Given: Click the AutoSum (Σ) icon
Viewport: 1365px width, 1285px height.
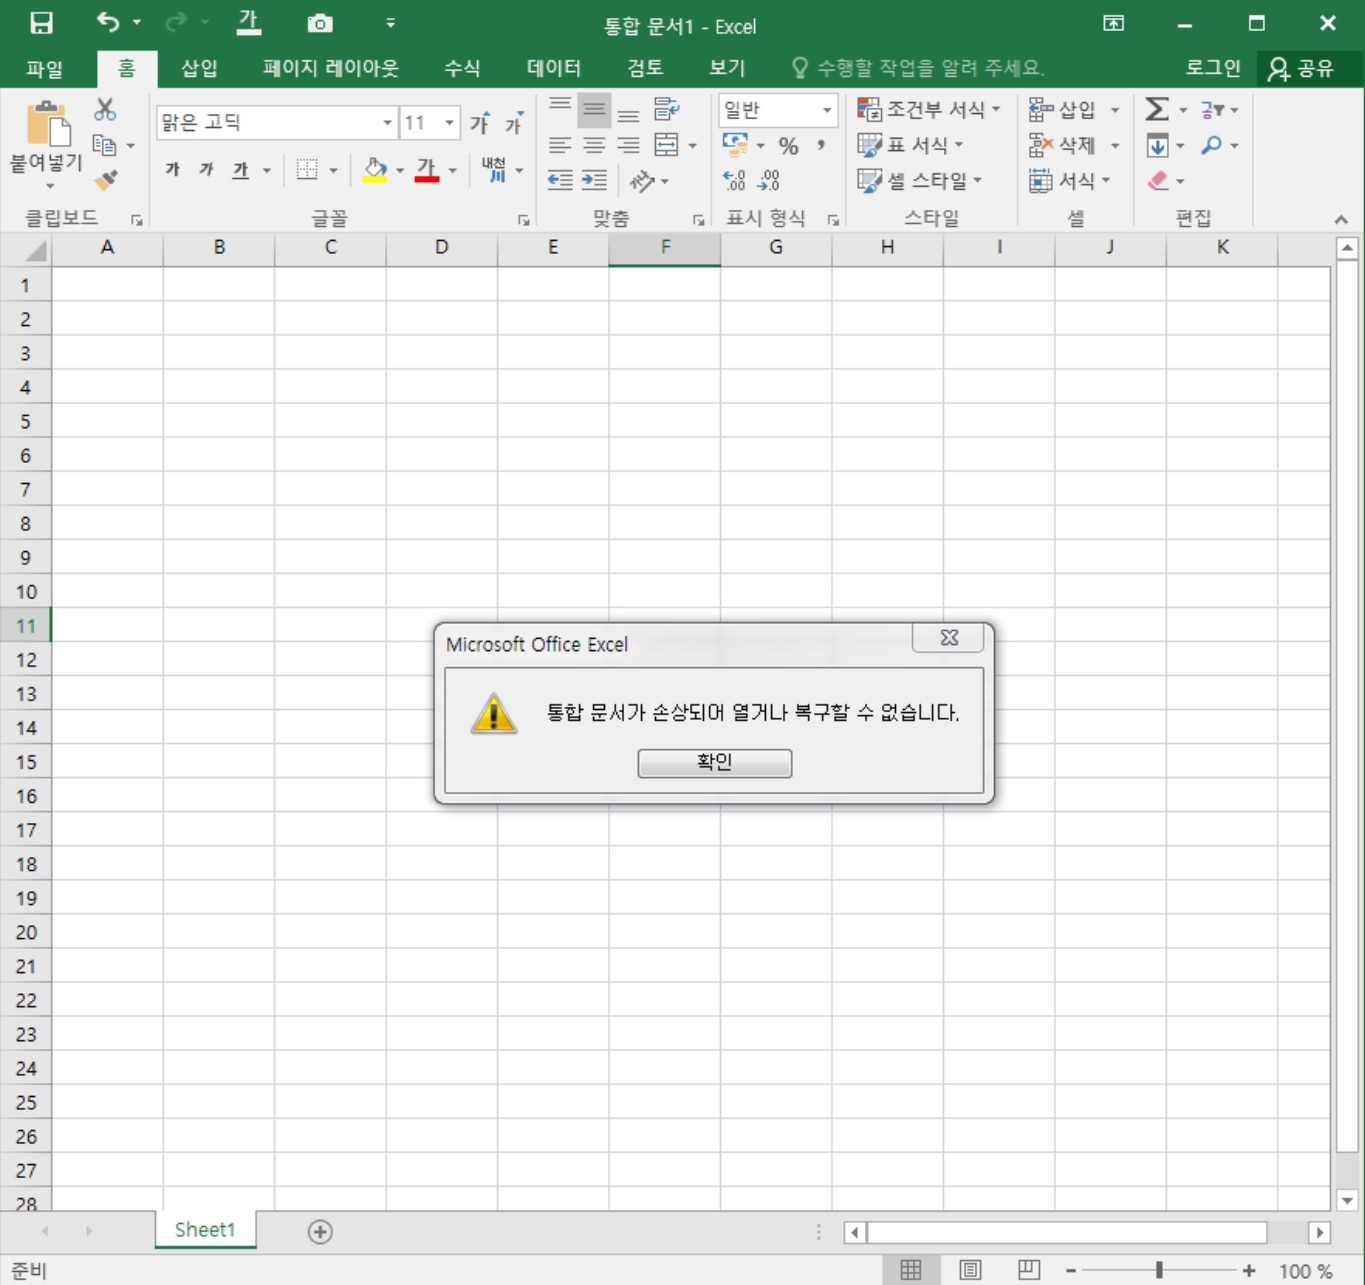Looking at the screenshot, I should point(1158,110).
